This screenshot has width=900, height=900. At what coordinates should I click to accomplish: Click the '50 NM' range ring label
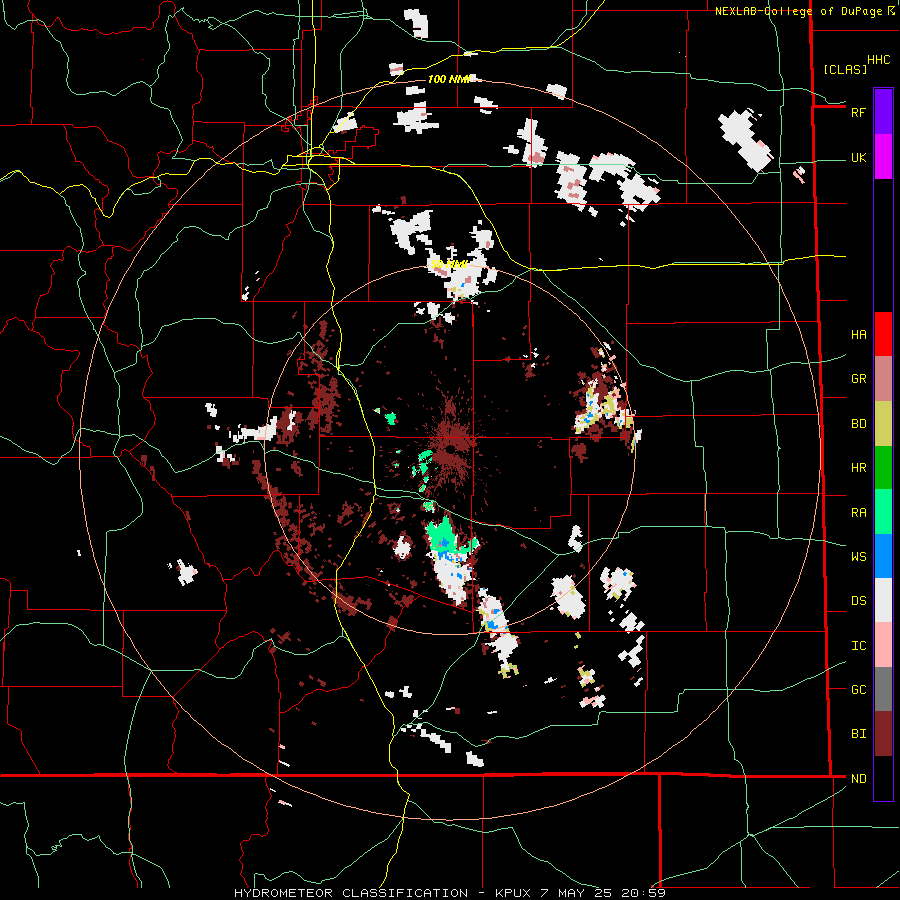[448, 265]
